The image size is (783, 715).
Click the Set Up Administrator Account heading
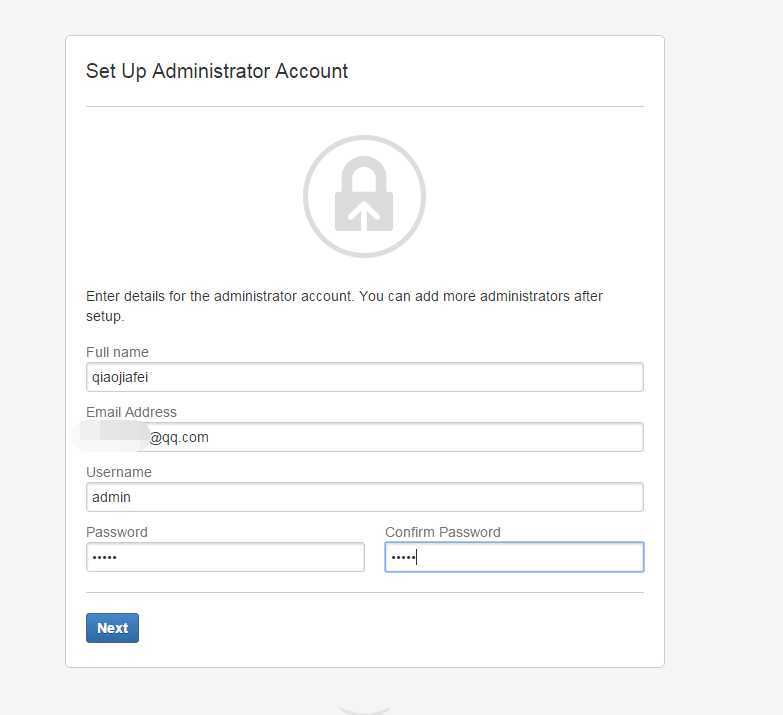pos(217,71)
